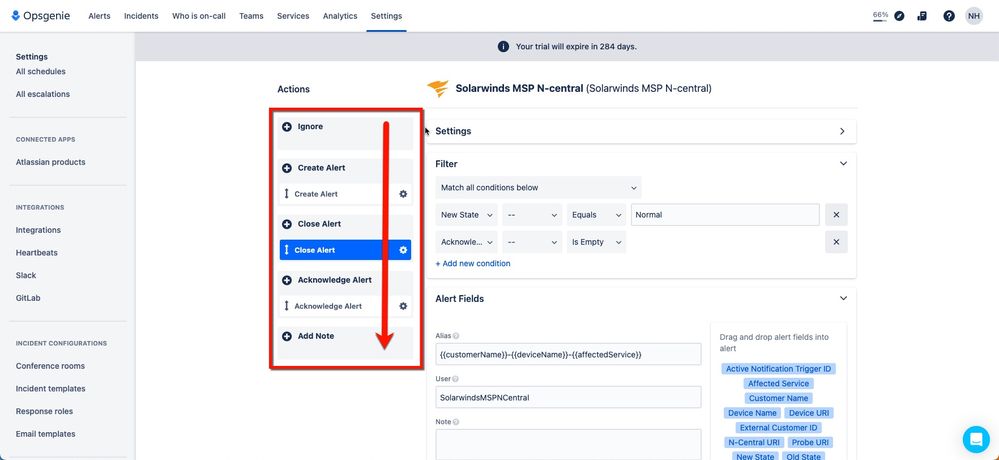
Task: Remove the Acknowledged Is Empty filter condition
Action: [x=836, y=242]
